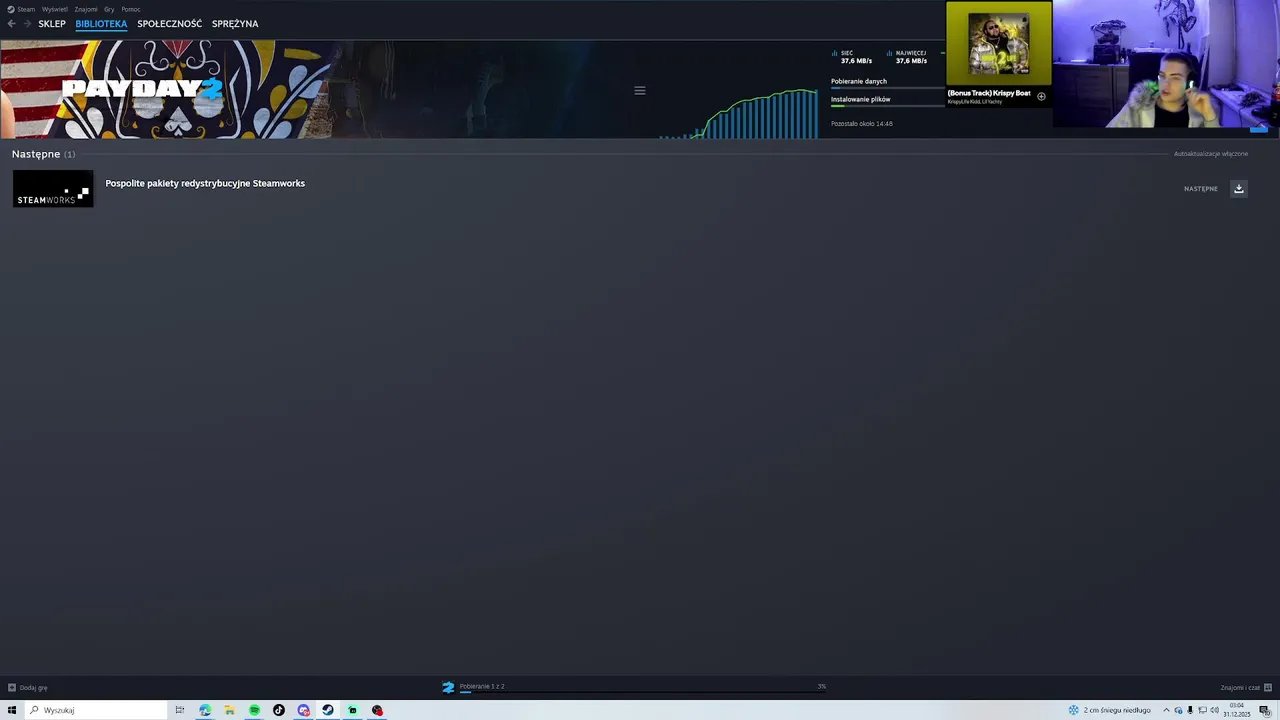Screen dimensions: 1280x720
Task: Open the browser icon on the taskbar
Action: tap(205, 710)
